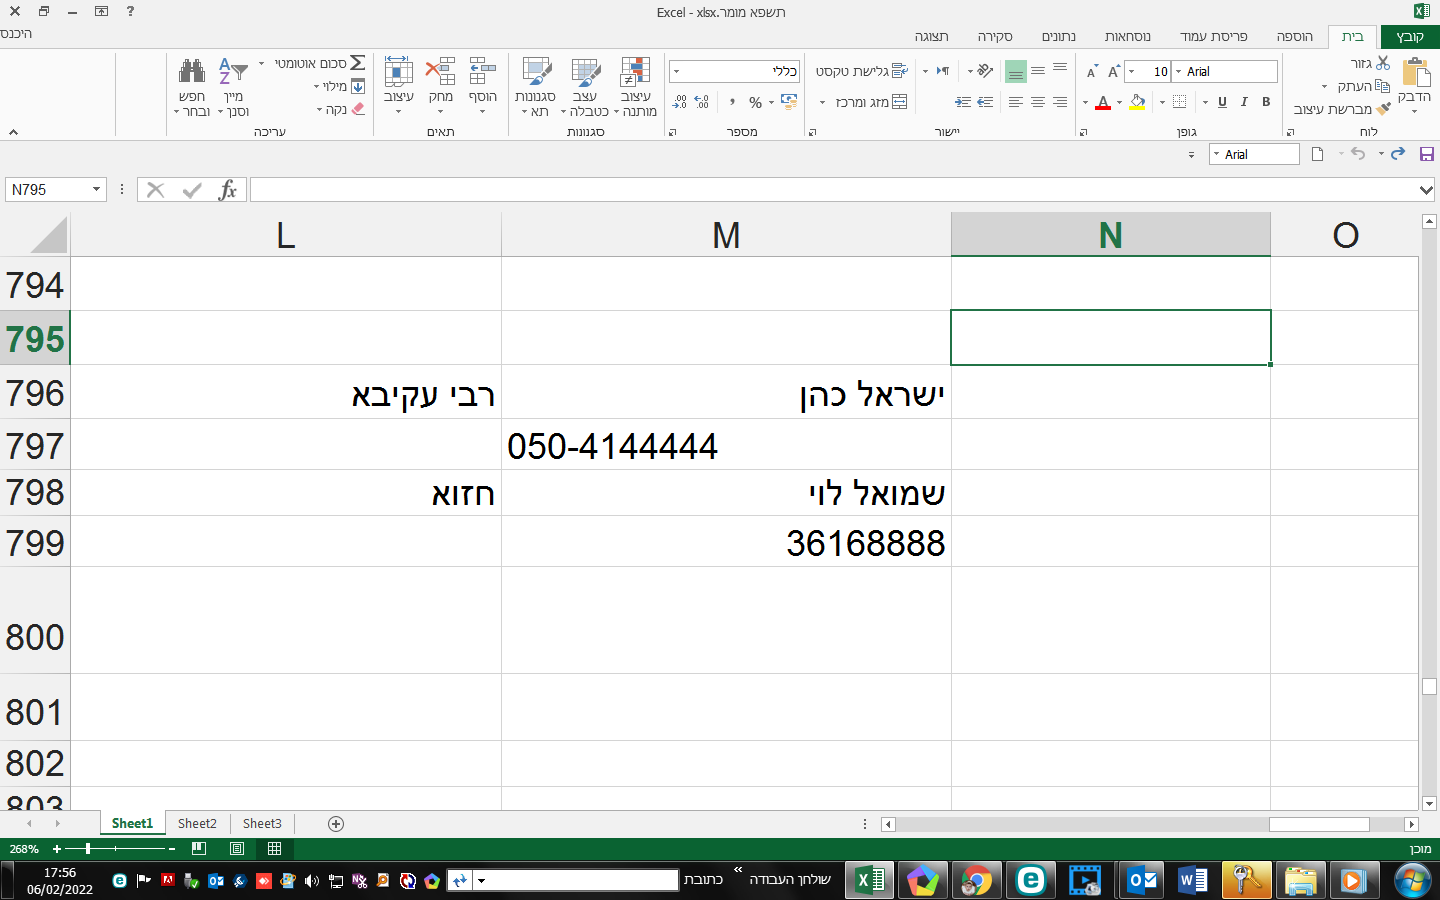The image size is (1440, 900).
Task: Open the ribbon font name dropdown
Action: point(1178,71)
